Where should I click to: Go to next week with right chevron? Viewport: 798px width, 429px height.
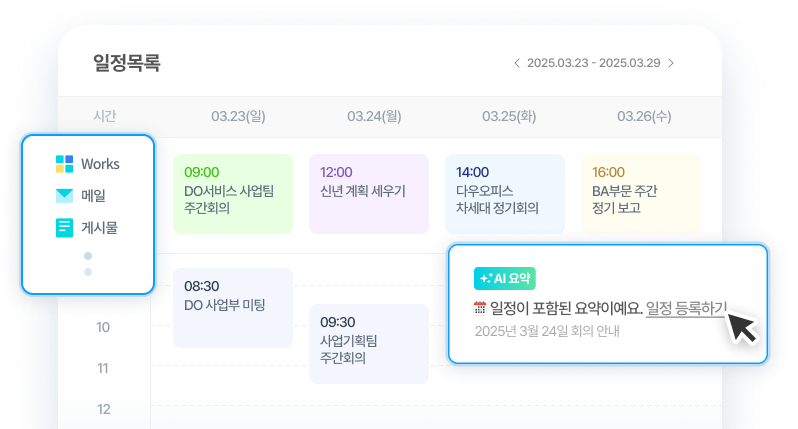[671, 63]
